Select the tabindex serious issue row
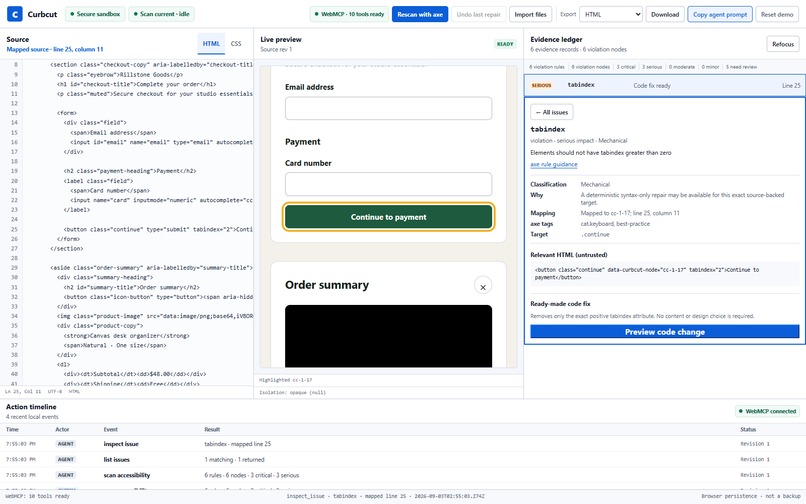The image size is (806, 504). click(x=665, y=85)
